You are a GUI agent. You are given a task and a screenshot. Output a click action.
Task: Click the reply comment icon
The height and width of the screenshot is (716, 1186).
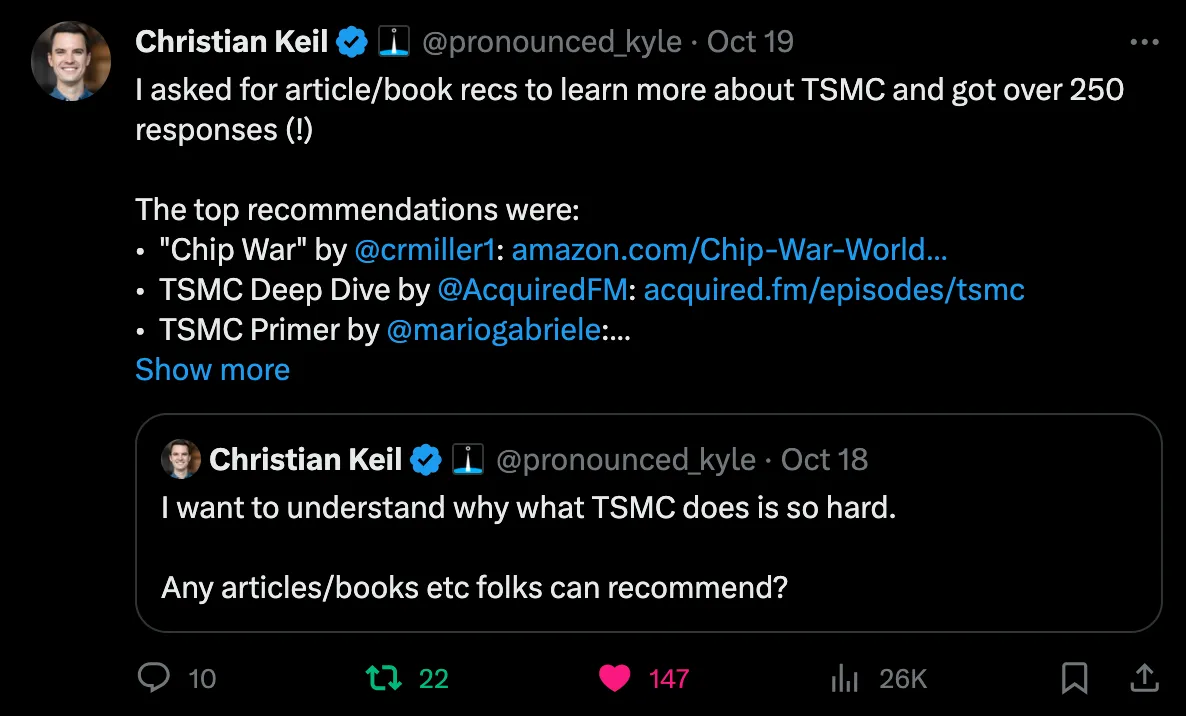pyautogui.click(x=153, y=679)
